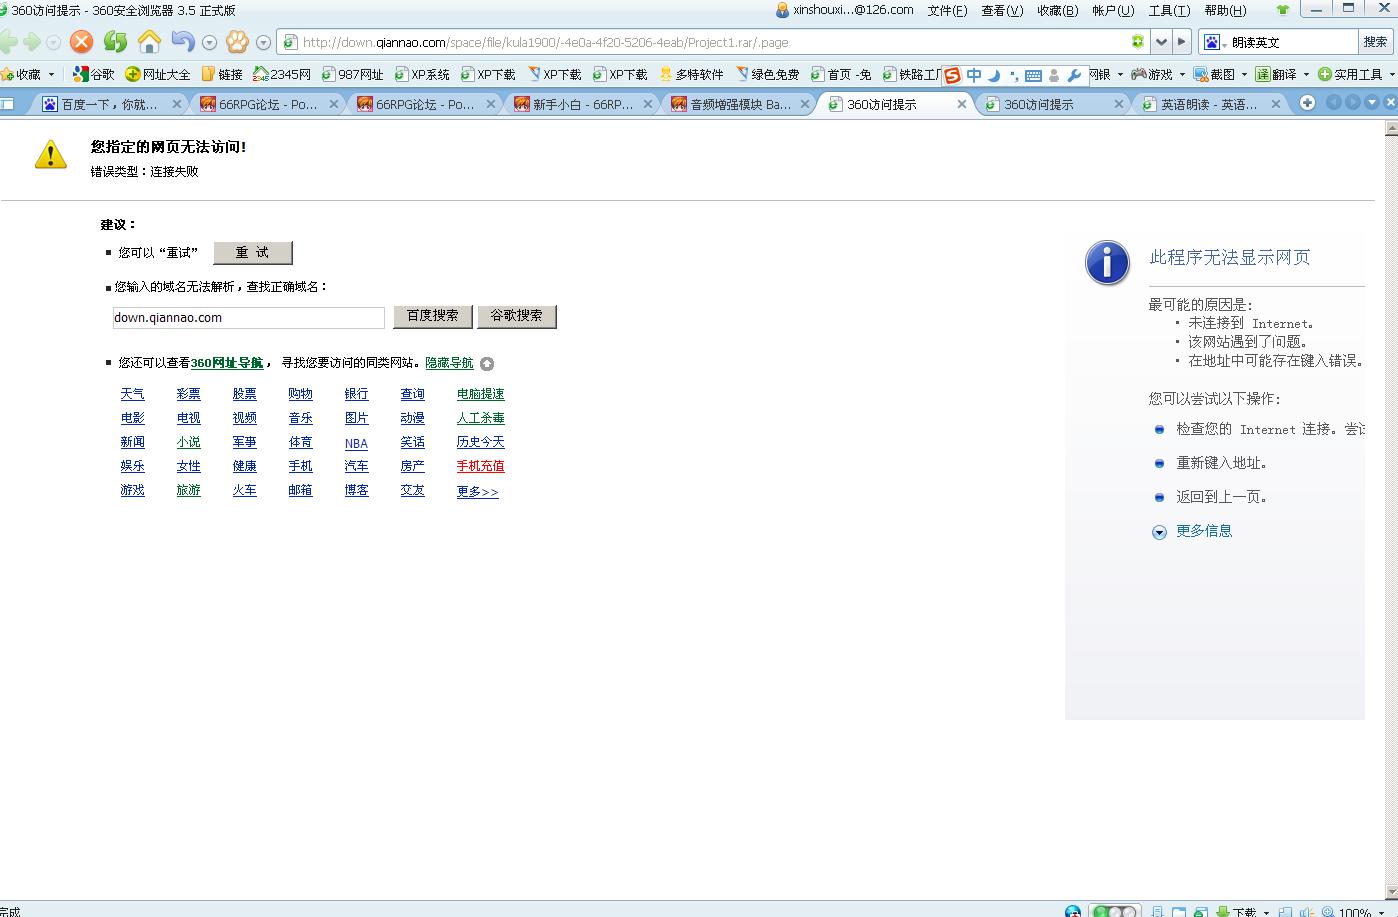Image resolution: width=1398 pixels, height=917 pixels.
Task: Expand the 翻译 translate dropdown
Action: [1306, 74]
